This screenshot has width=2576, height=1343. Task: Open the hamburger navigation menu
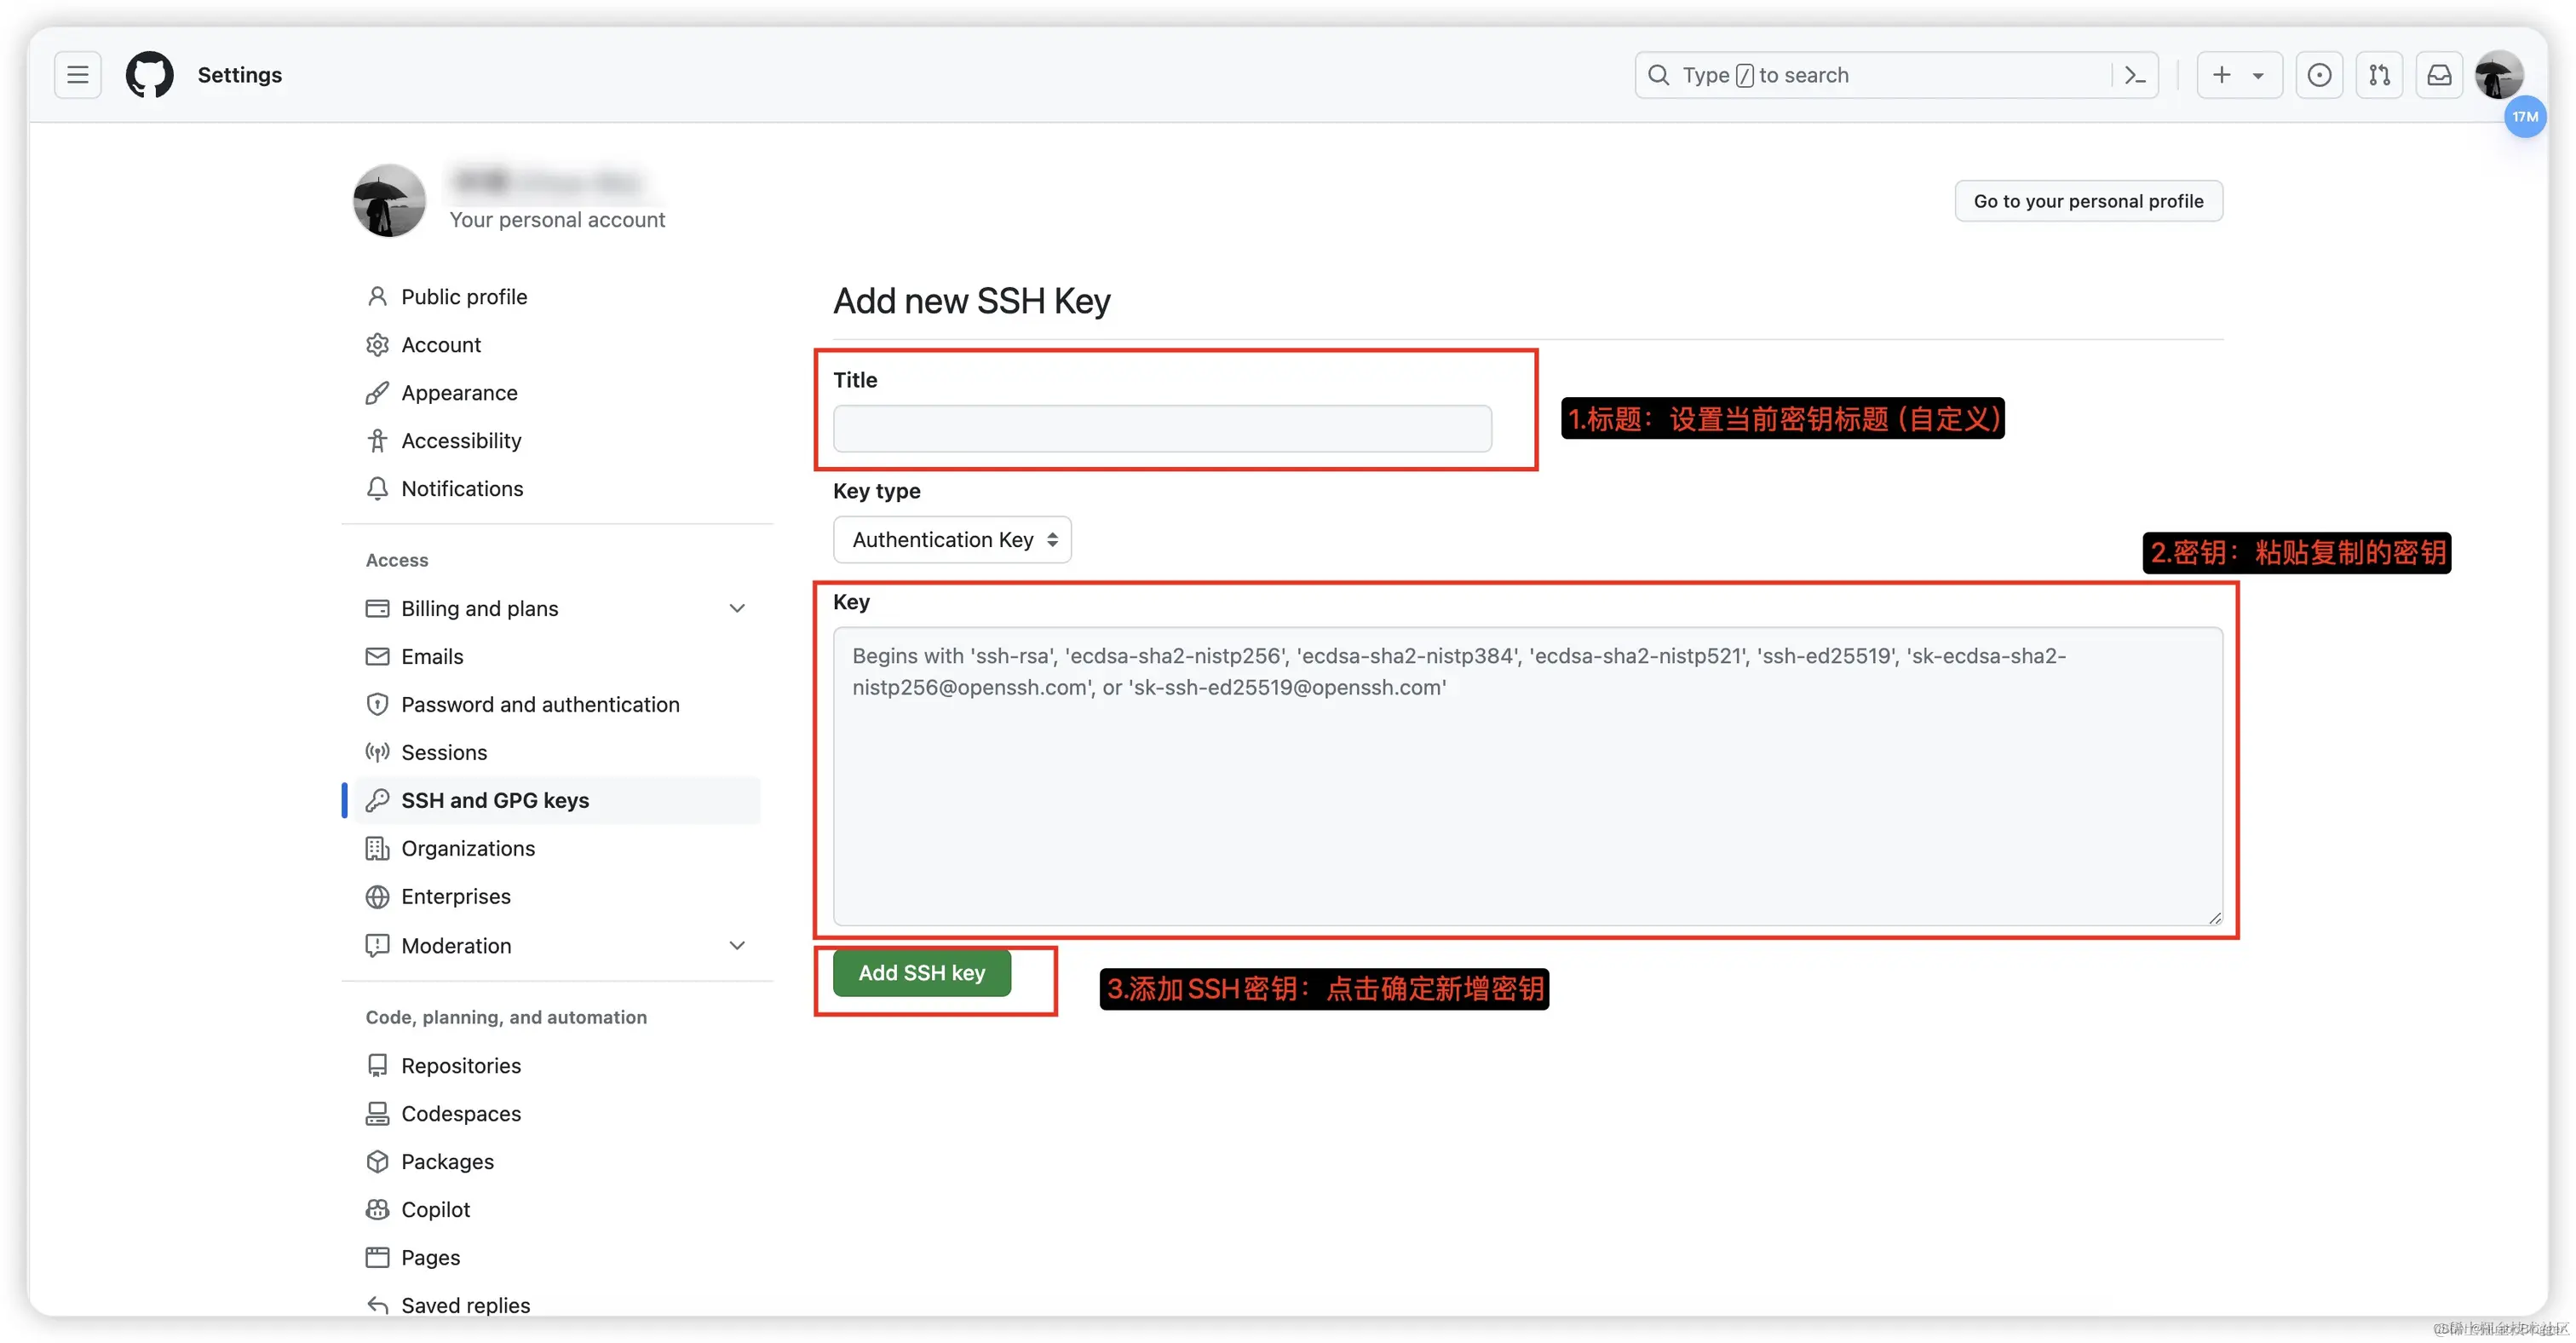click(77, 75)
